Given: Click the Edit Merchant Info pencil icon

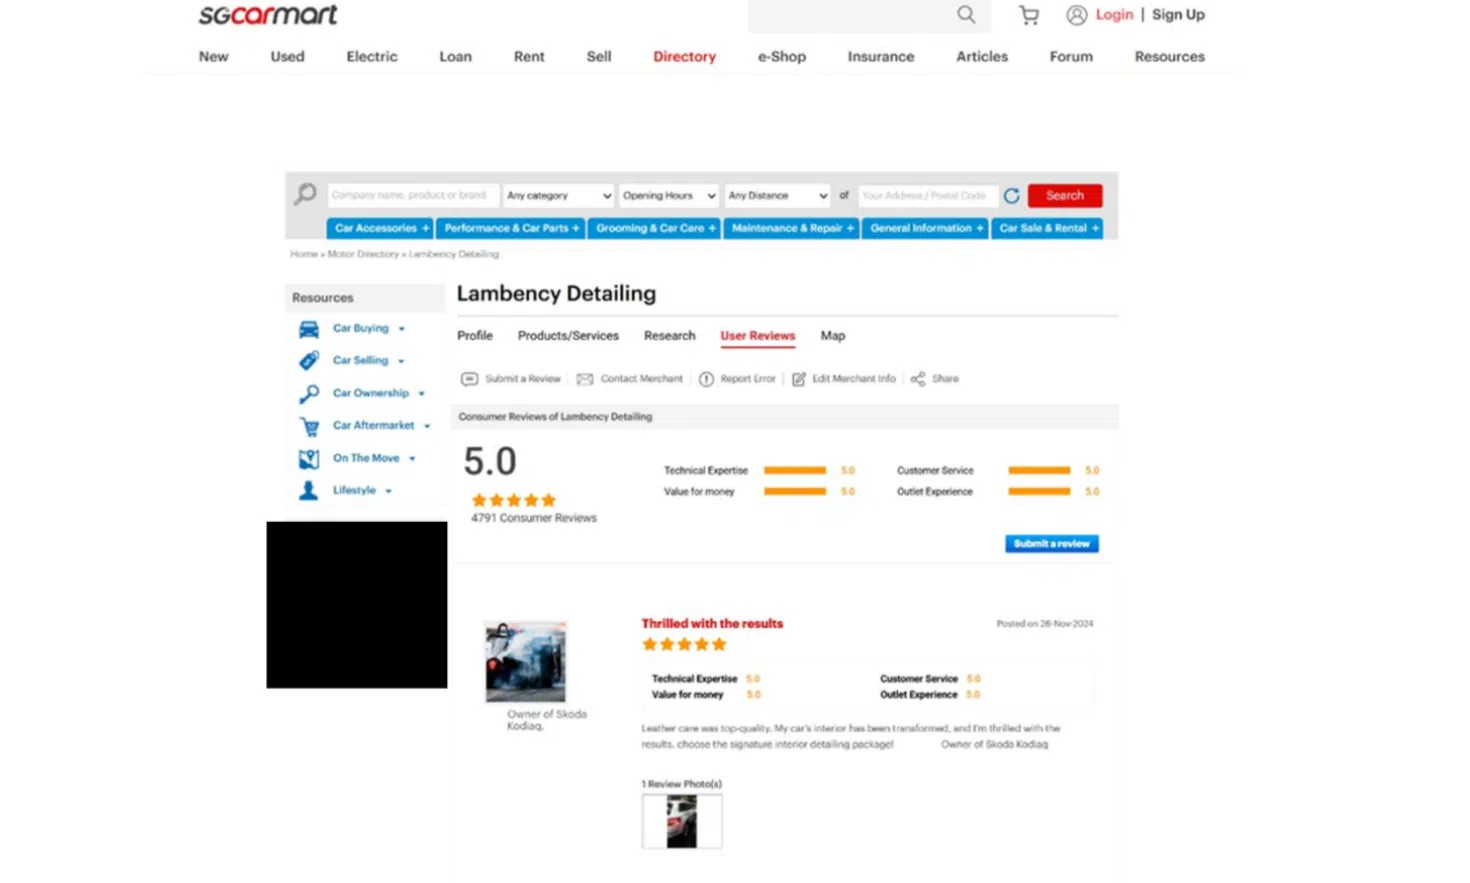Looking at the screenshot, I should 799,379.
